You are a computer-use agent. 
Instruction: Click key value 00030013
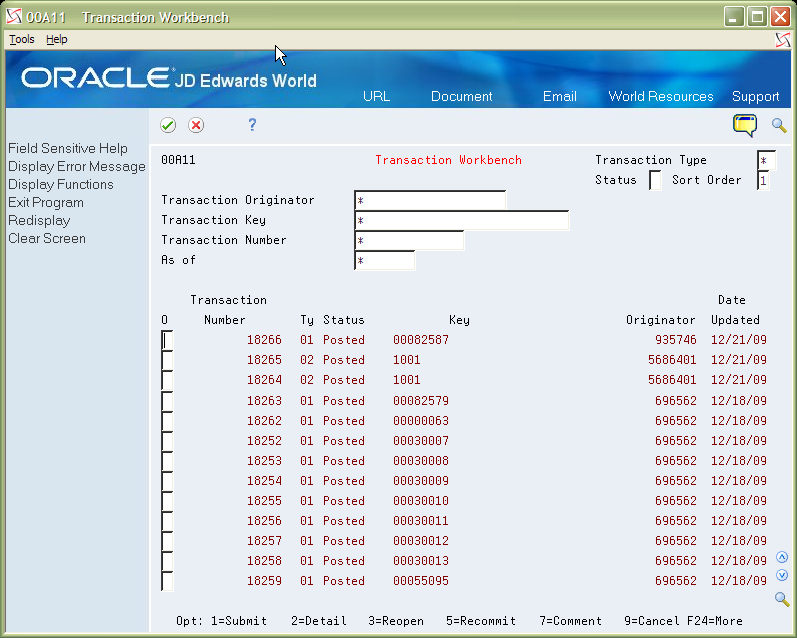pyautogui.click(x=421, y=561)
